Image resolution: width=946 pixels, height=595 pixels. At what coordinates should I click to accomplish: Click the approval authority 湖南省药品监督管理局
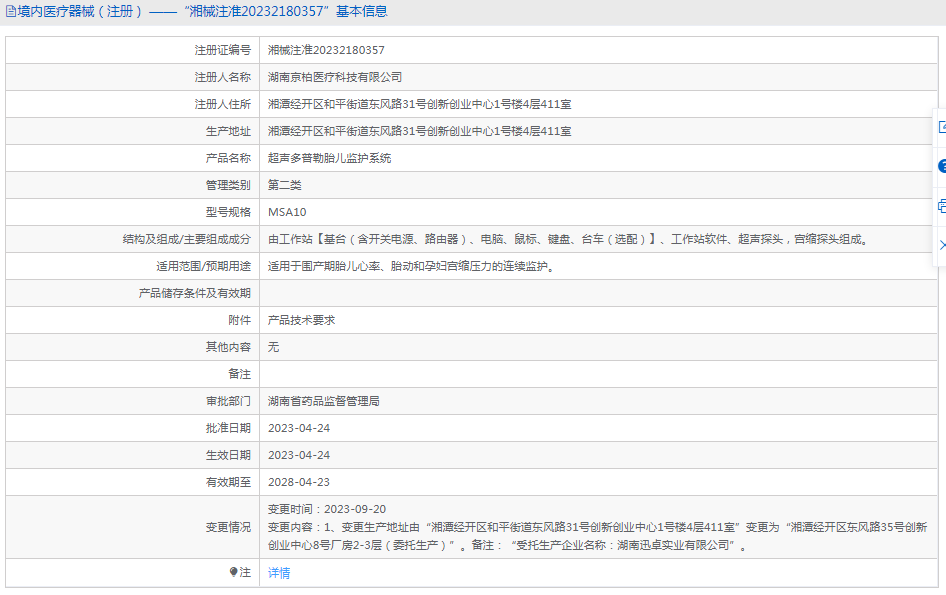click(324, 401)
